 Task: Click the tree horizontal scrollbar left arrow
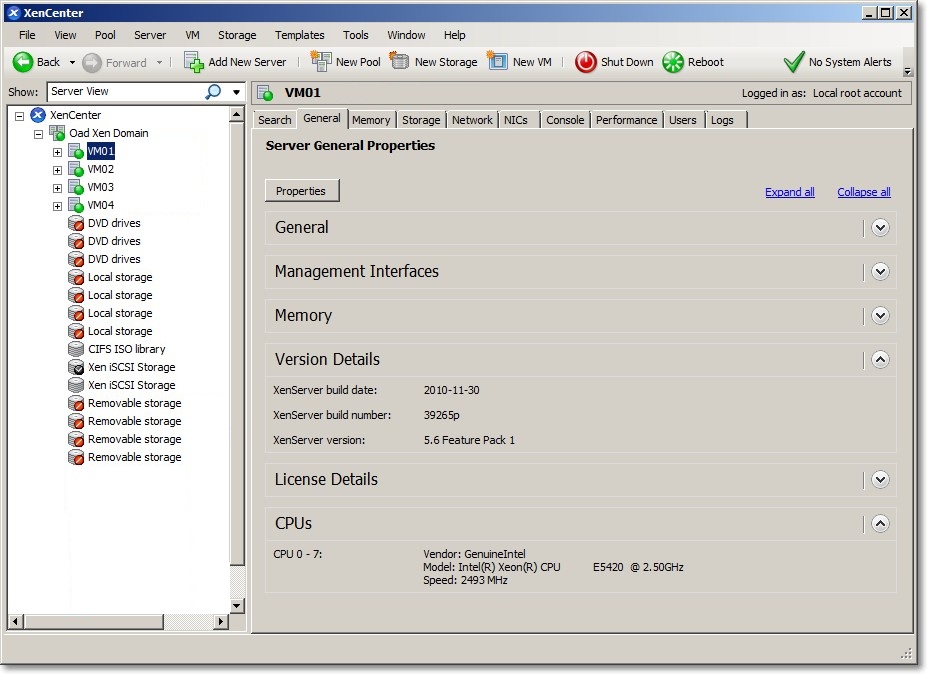tap(15, 621)
